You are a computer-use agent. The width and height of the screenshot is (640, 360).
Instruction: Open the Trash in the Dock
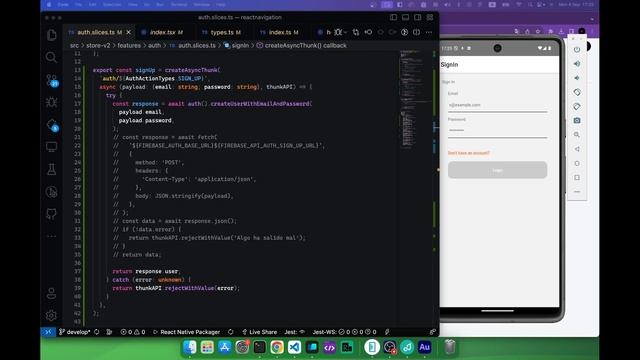(449, 347)
